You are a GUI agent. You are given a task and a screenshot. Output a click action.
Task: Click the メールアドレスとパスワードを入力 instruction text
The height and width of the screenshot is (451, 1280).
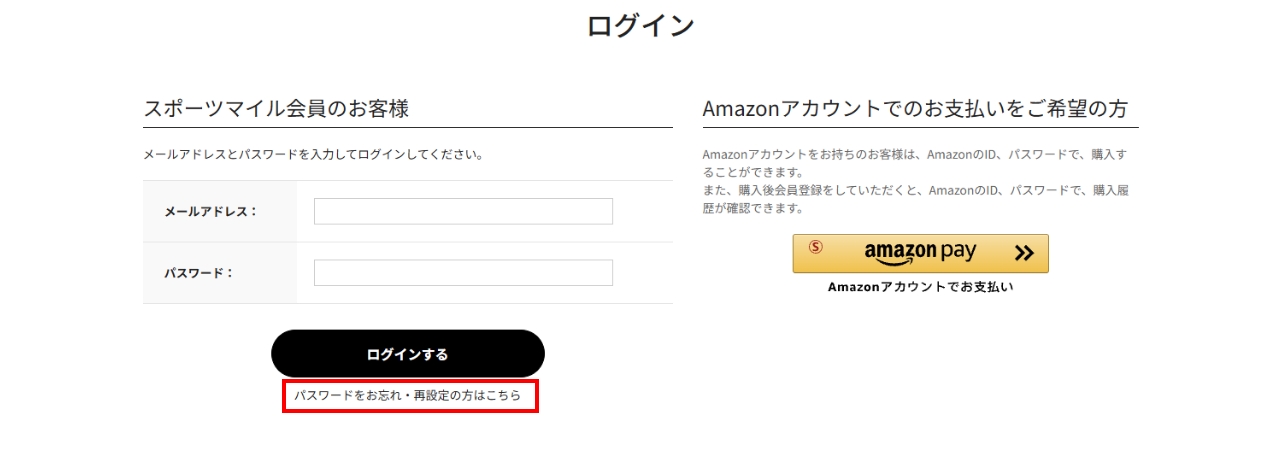[313, 155]
